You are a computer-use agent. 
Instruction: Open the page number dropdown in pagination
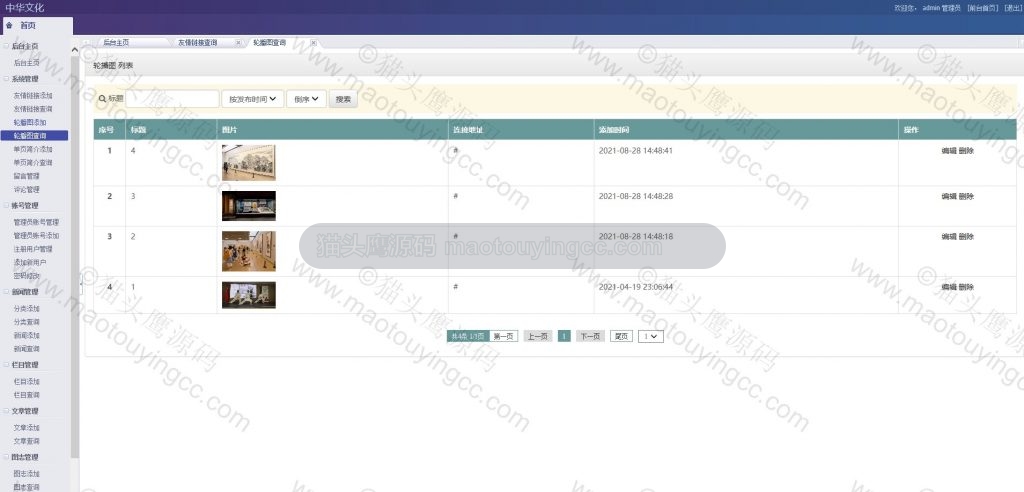[x=650, y=336]
